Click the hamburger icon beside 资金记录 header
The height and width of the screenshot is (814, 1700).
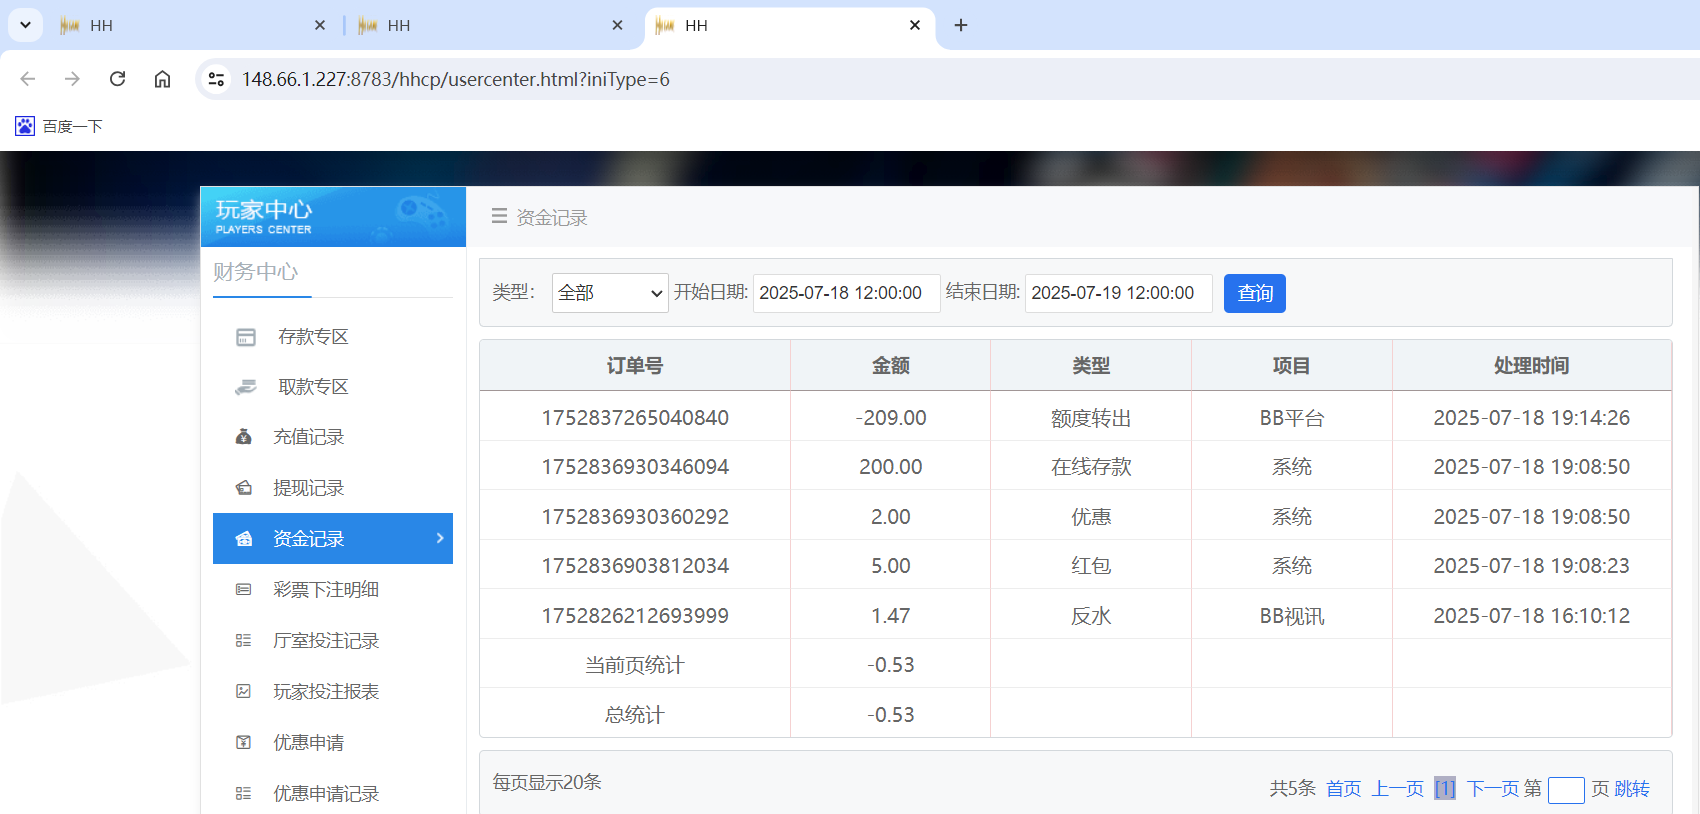499,217
